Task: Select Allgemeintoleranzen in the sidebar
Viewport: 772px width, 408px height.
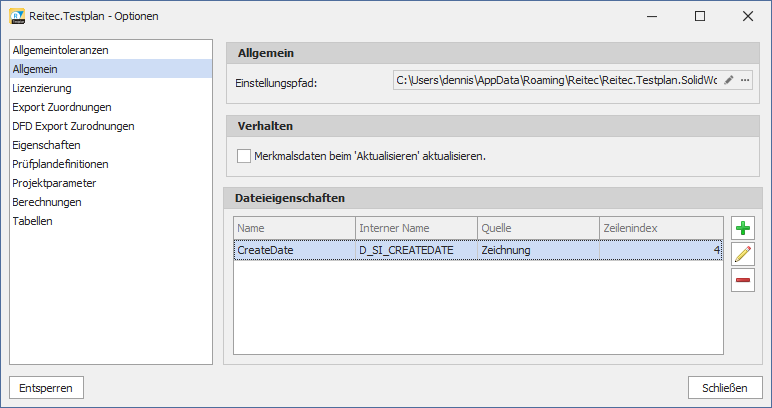Action: tap(60, 50)
